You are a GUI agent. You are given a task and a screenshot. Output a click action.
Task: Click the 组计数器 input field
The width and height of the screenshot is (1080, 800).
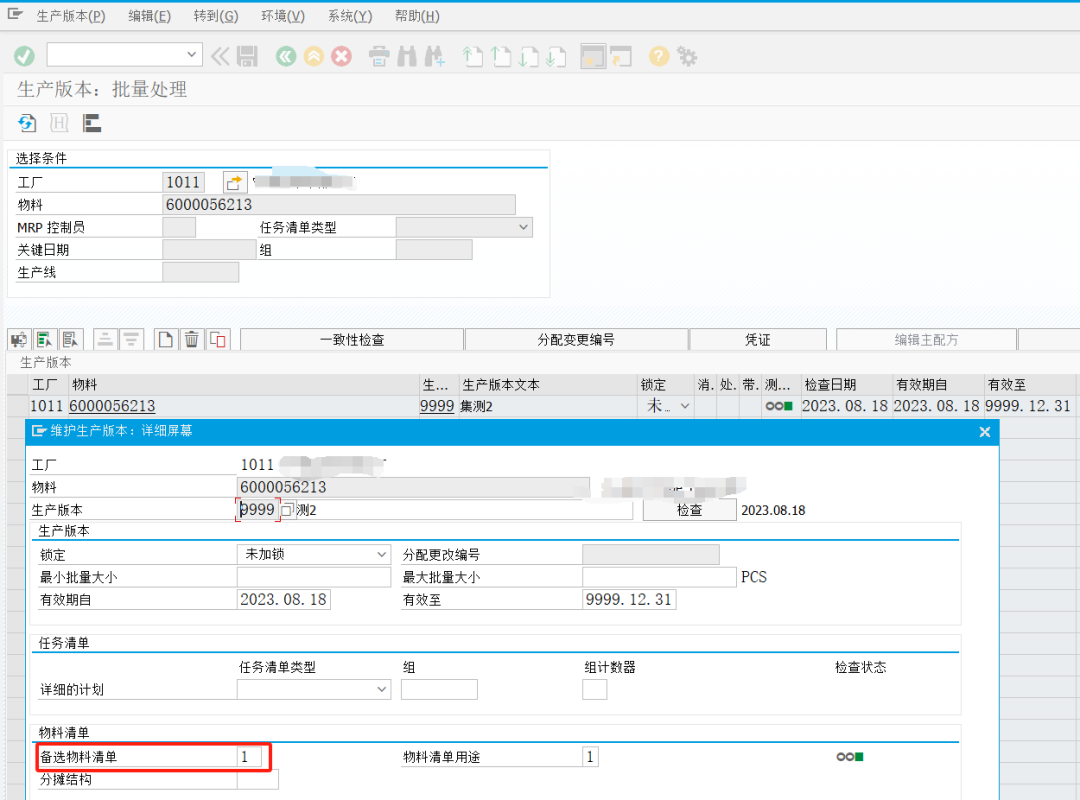pos(594,689)
